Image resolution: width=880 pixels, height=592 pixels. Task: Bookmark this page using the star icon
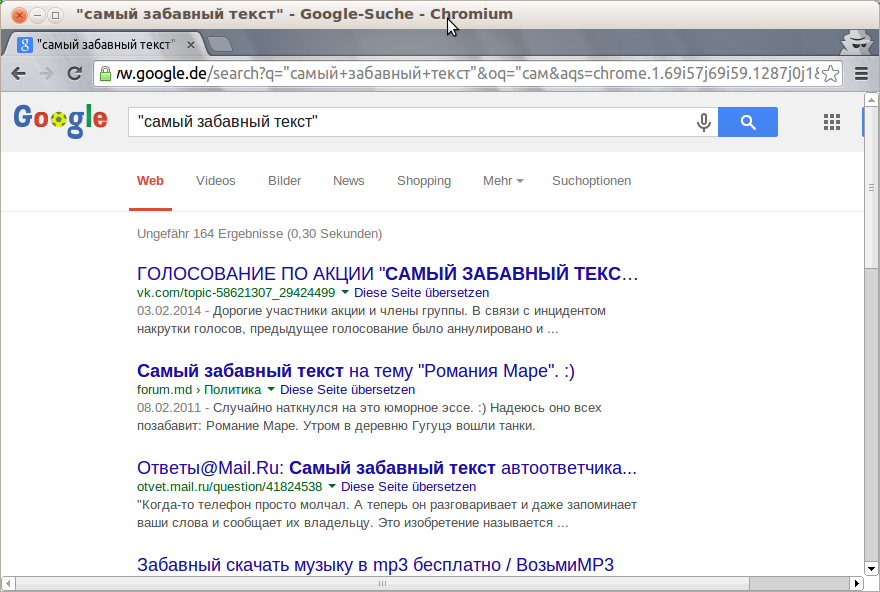point(831,74)
